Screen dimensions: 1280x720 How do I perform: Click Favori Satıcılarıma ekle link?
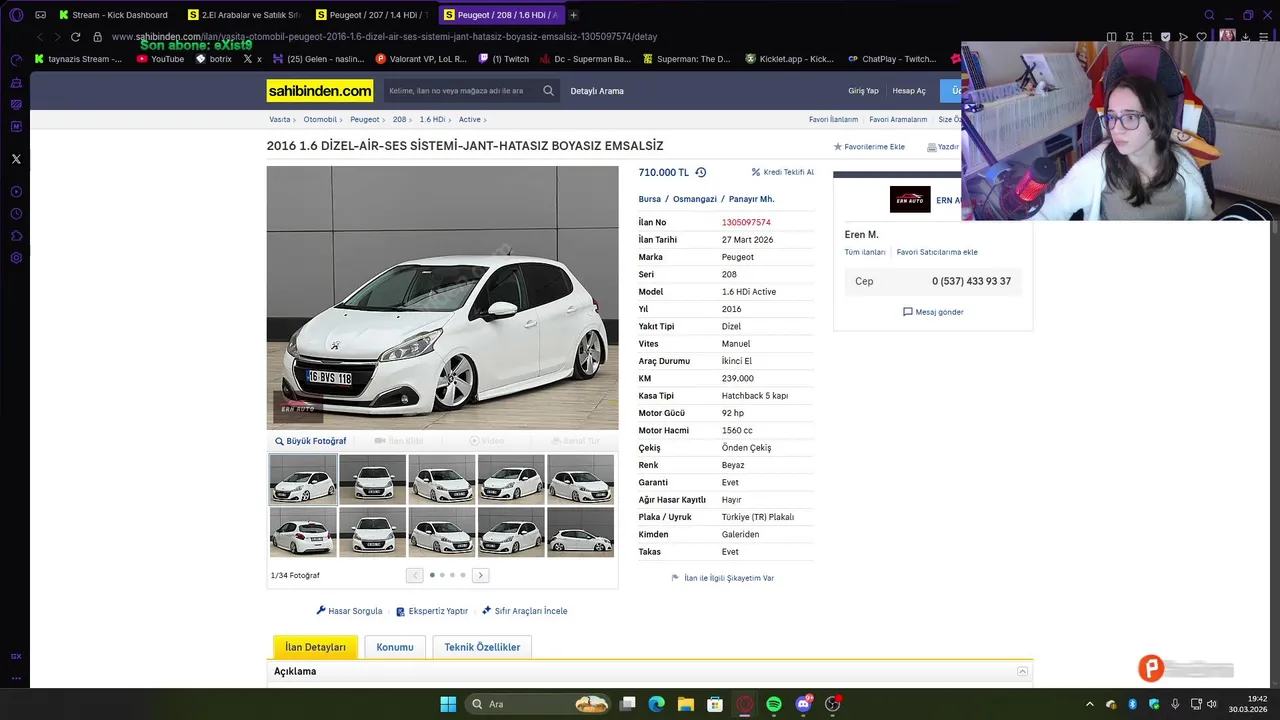pos(937,252)
